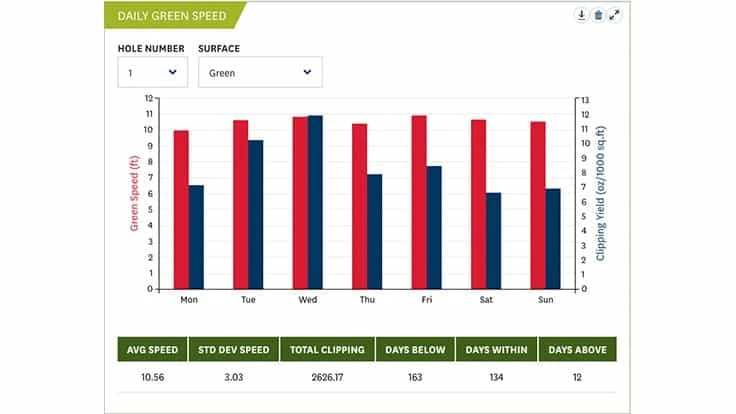Select the Daily Green Speed title tab

170,16
